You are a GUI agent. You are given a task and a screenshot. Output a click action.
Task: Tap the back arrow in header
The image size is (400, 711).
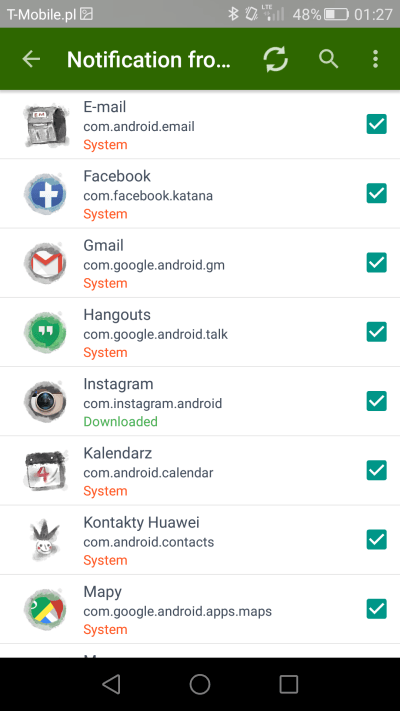coord(31,59)
